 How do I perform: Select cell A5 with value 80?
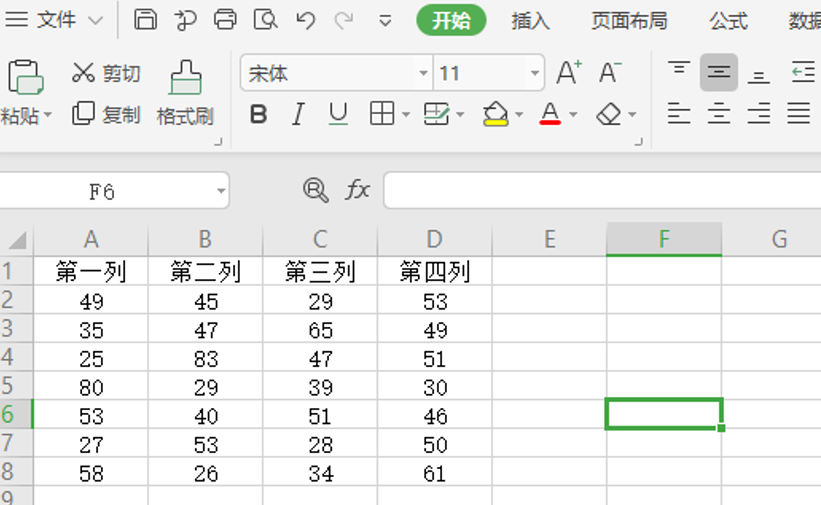tap(91, 387)
